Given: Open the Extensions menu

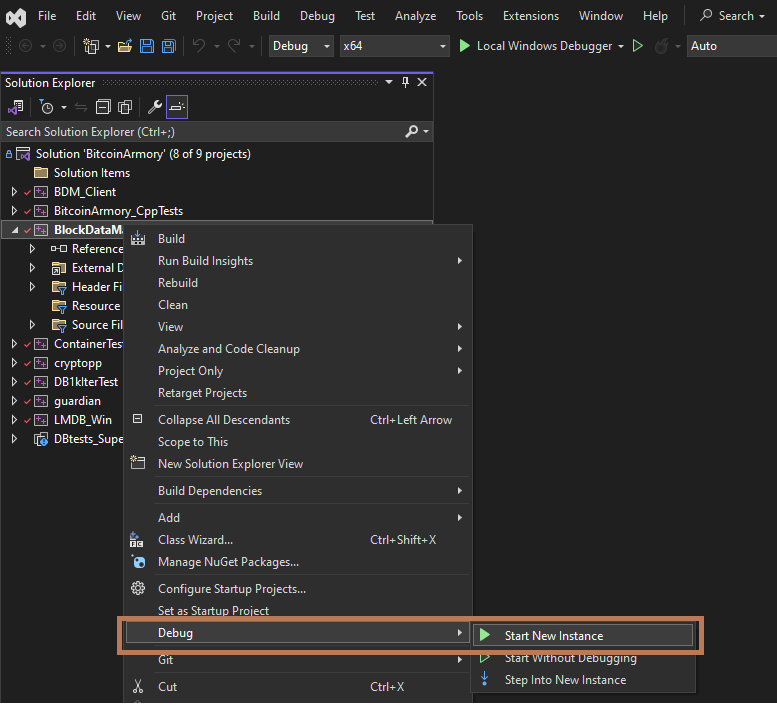Looking at the screenshot, I should 531,16.
